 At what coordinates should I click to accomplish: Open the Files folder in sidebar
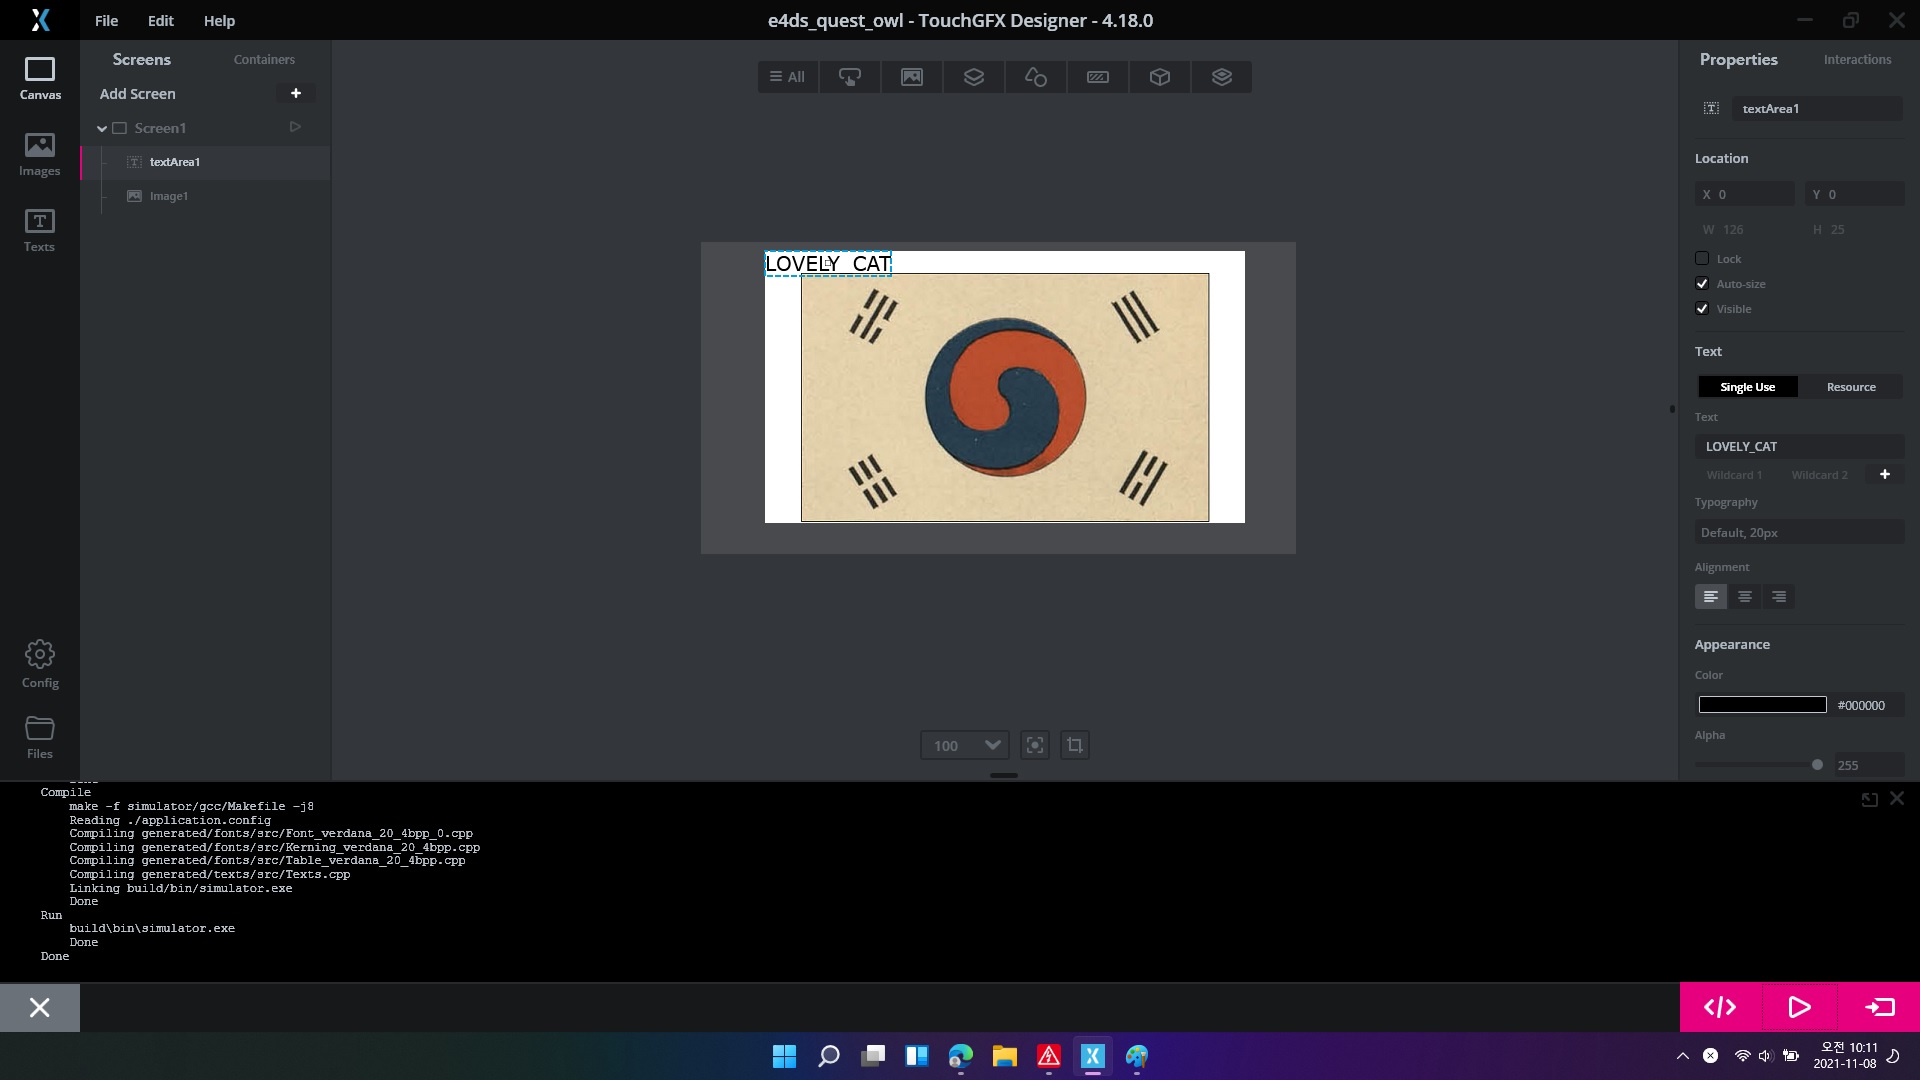[40, 738]
